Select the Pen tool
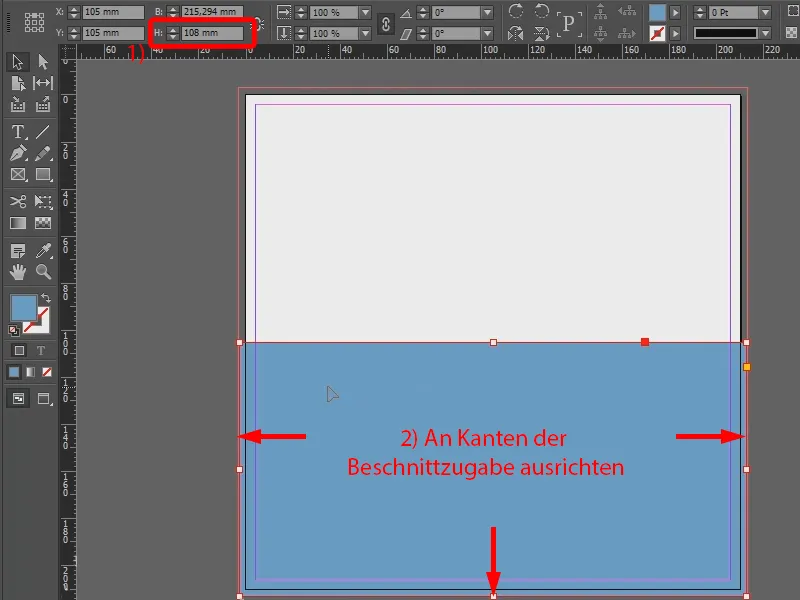 (x=17, y=152)
